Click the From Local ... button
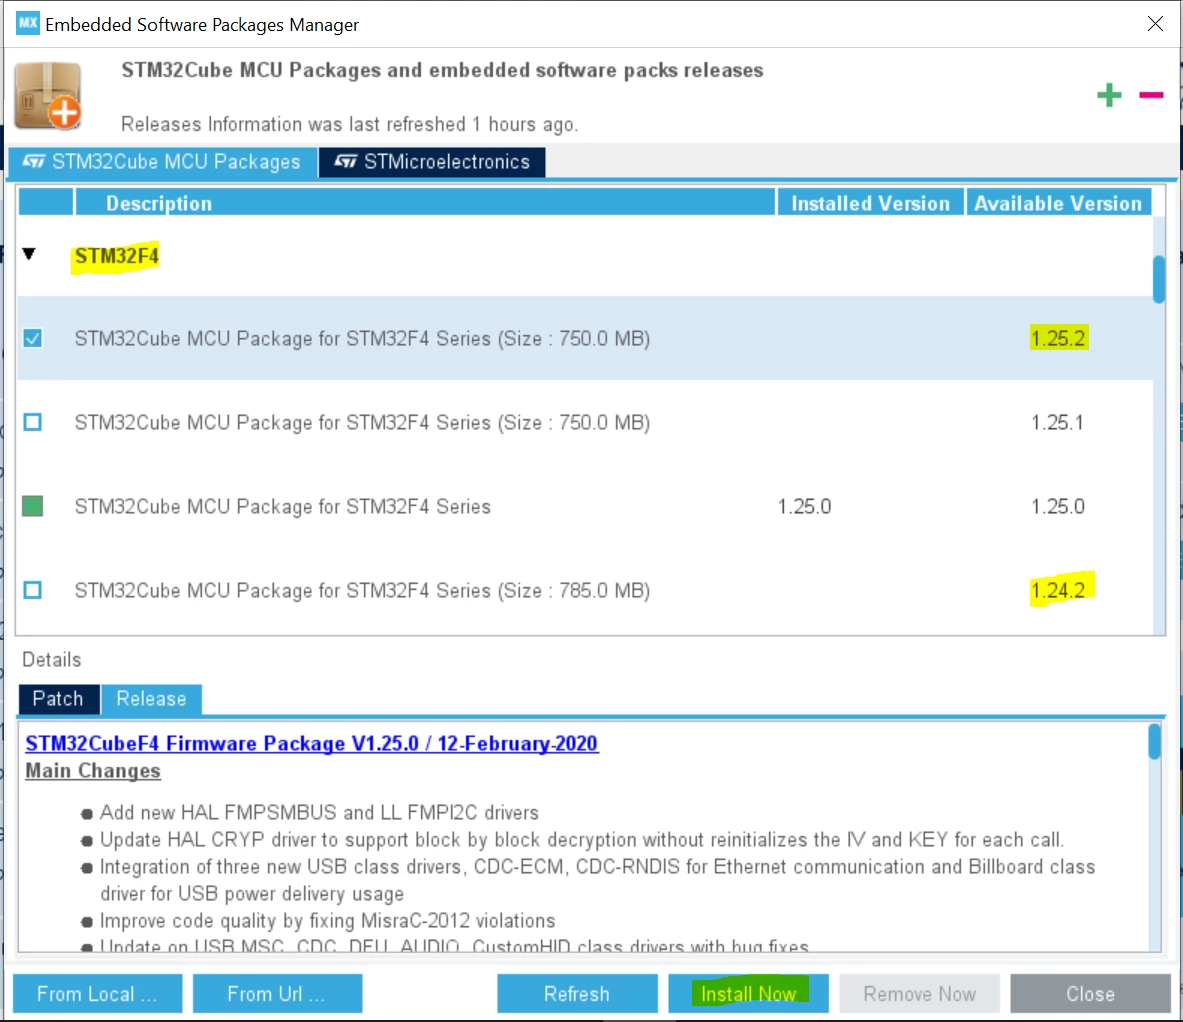 click(x=97, y=993)
